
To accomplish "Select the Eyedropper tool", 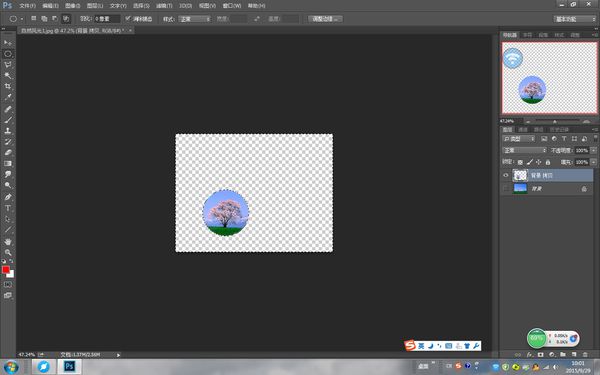I will pyautogui.click(x=8, y=97).
